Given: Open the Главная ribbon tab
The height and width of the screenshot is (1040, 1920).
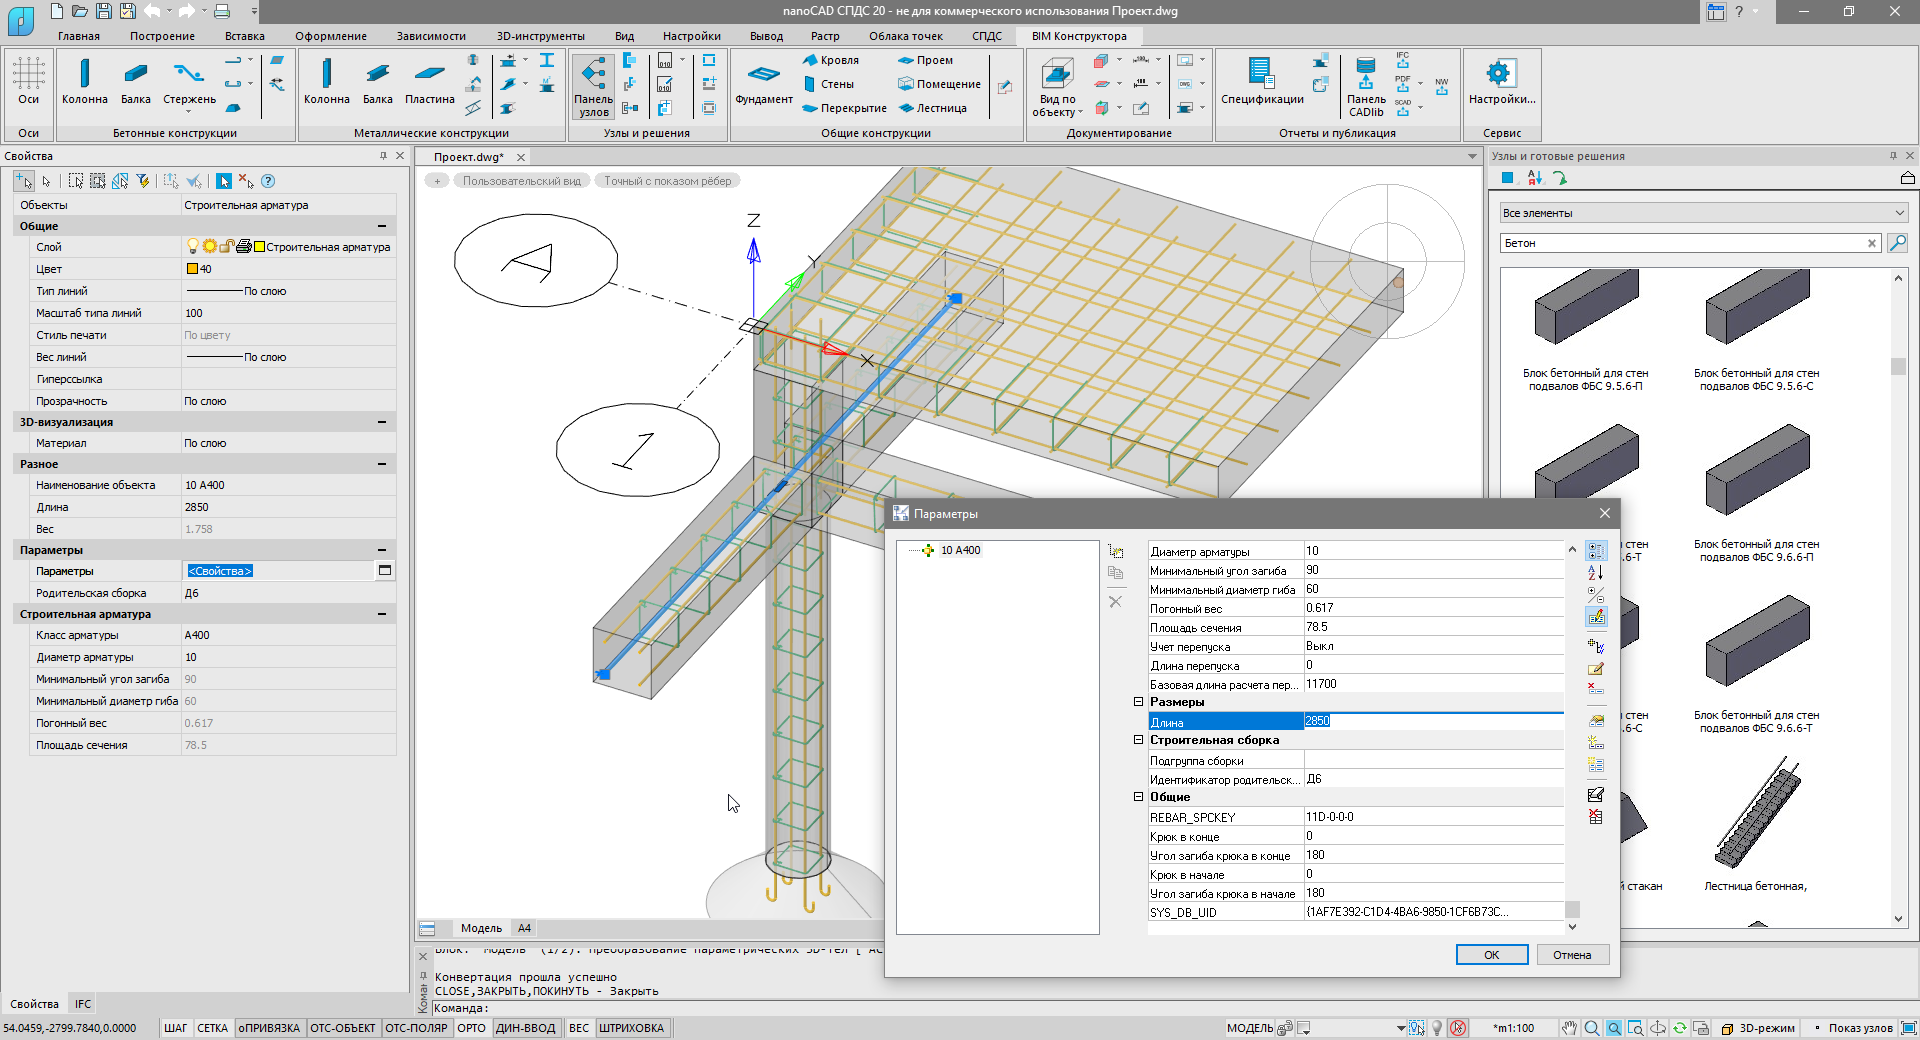Looking at the screenshot, I should point(79,36).
